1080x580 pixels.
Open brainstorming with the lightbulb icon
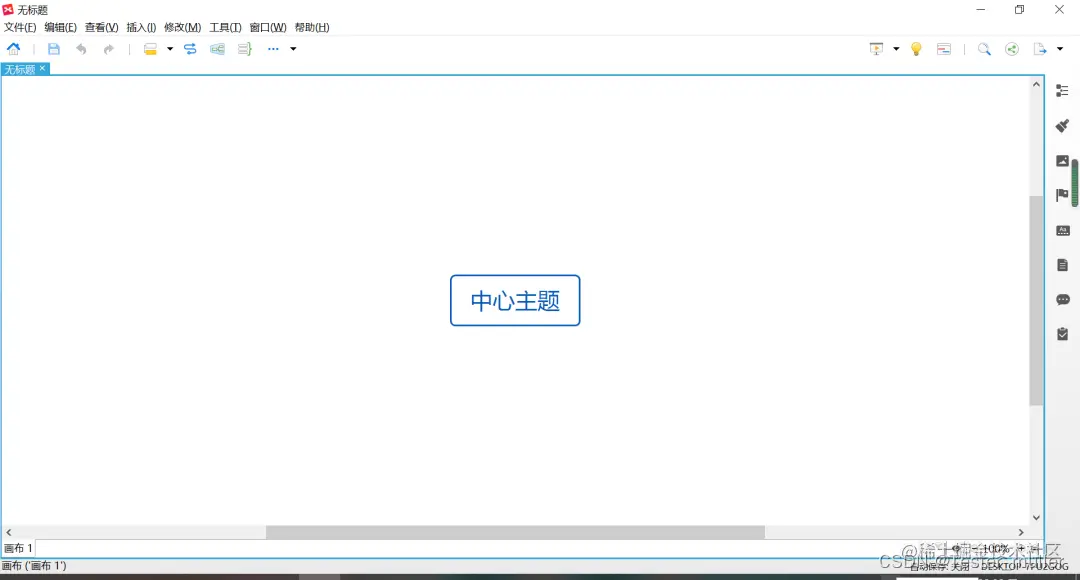pos(917,49)
